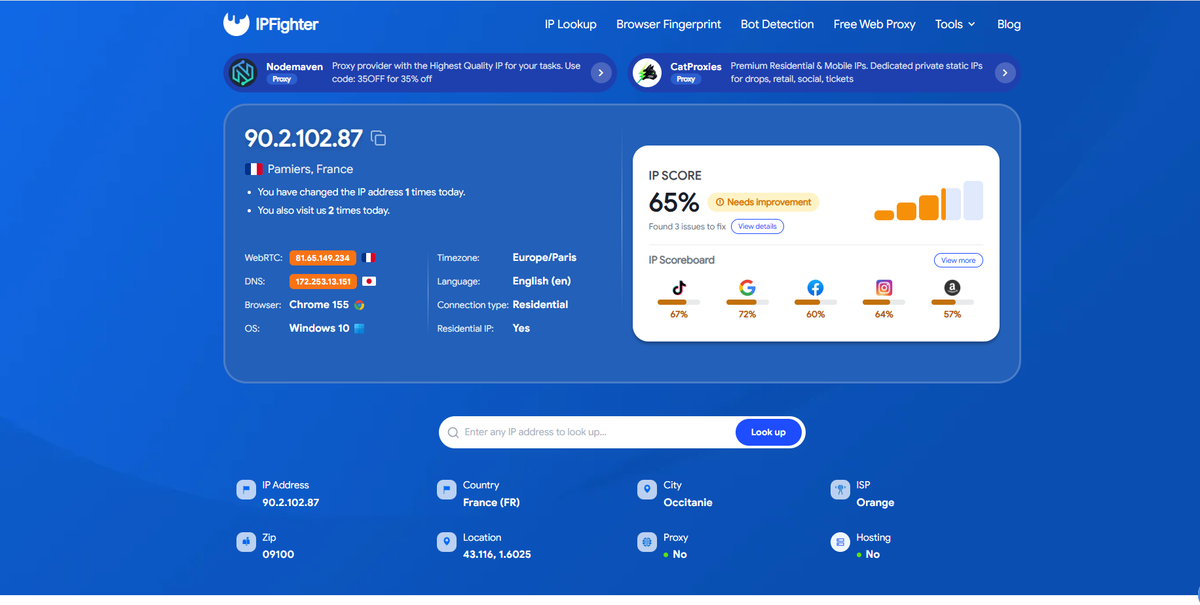Open the CatProxies banner arrow
Screen dimensions: 1200x605
click(1005, 72)
